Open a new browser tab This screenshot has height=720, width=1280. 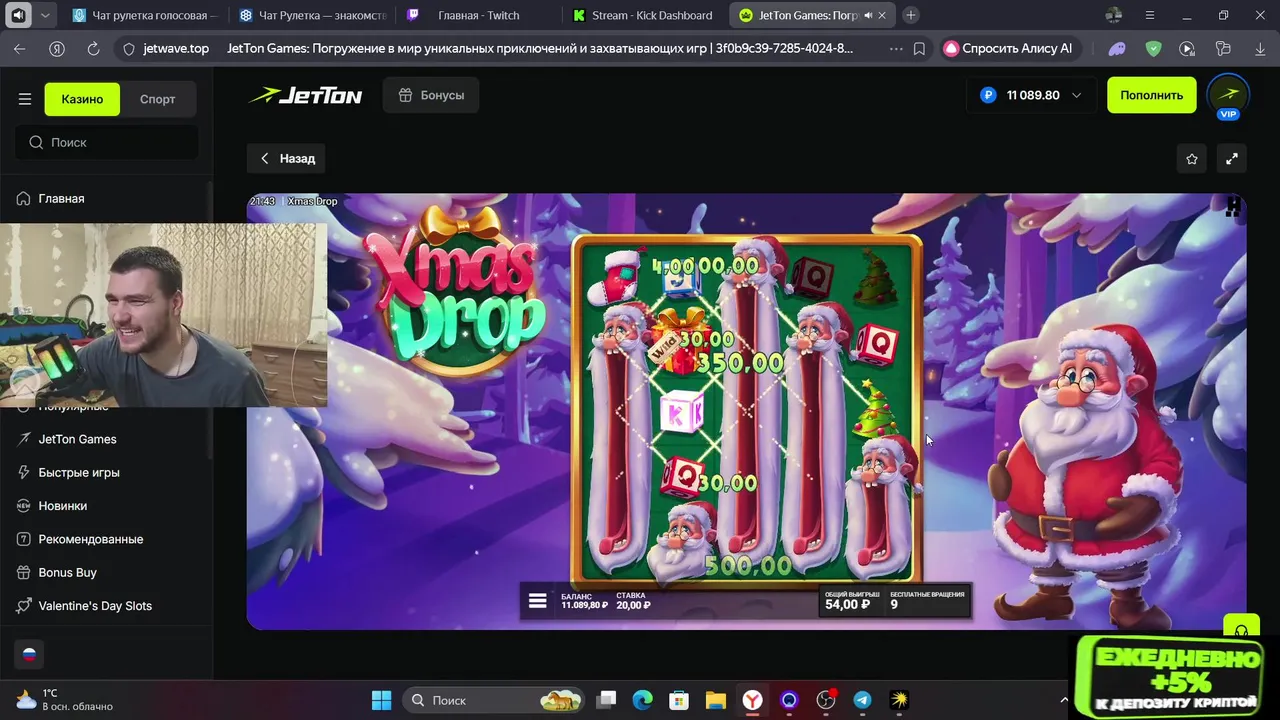point(910,15)
